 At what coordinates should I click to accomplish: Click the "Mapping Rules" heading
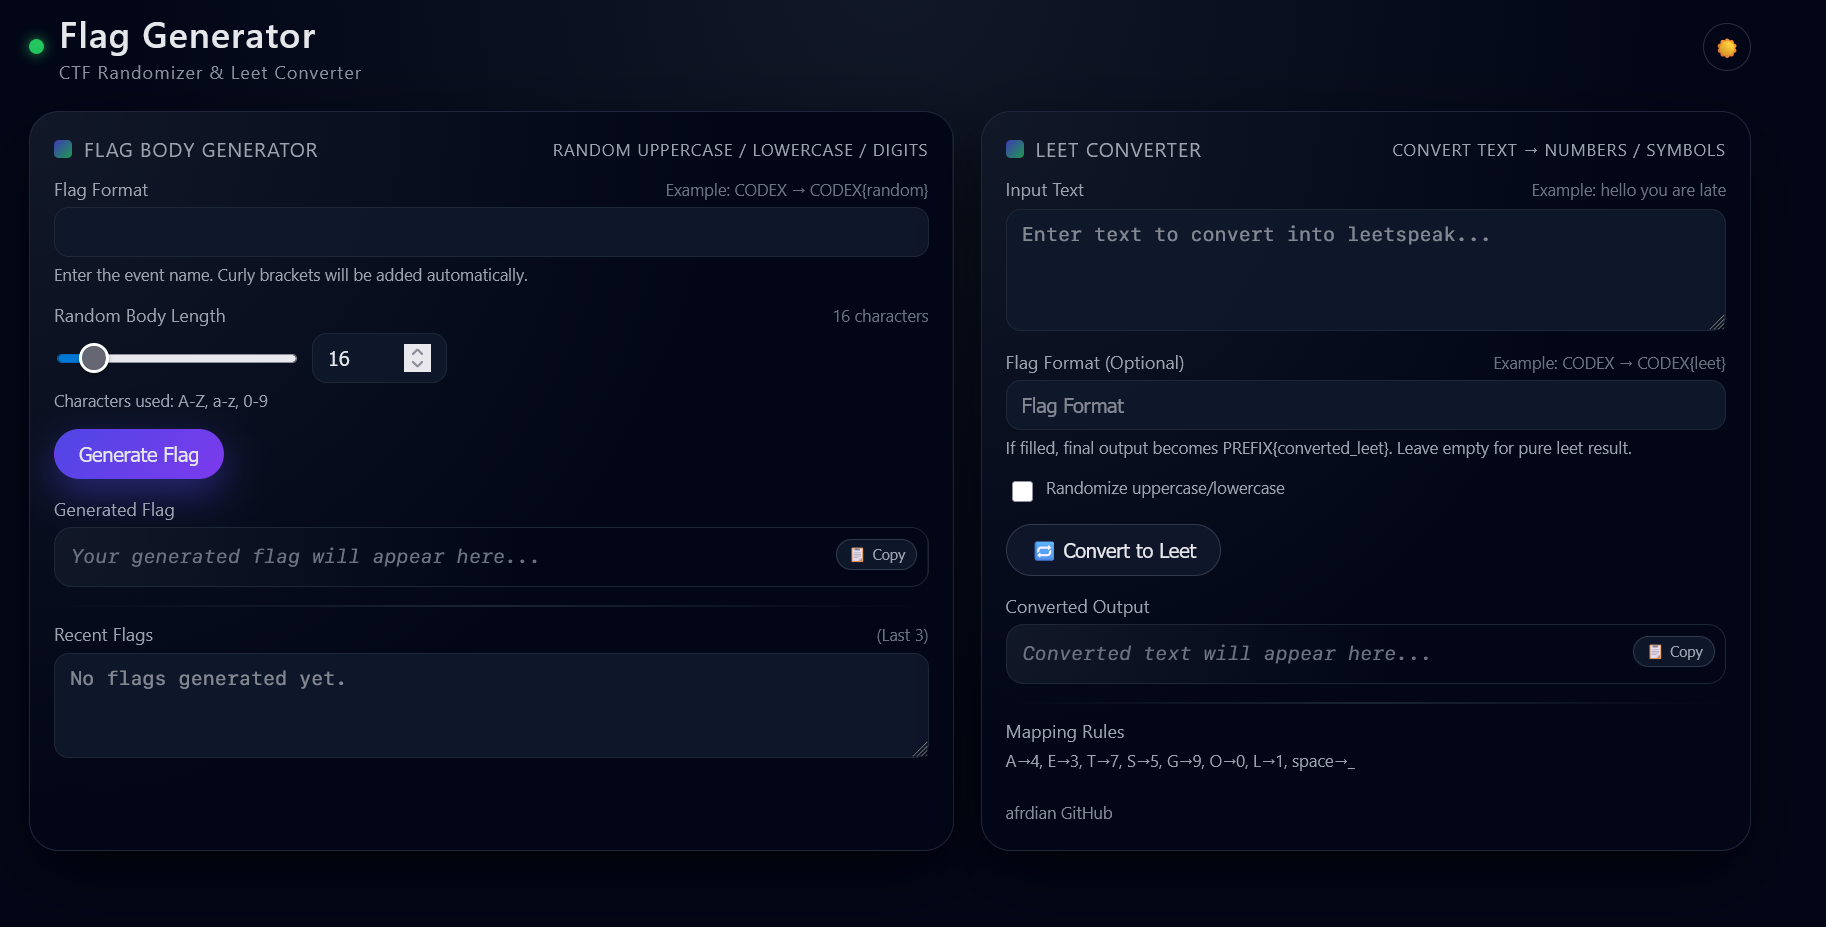(1065, 732)
